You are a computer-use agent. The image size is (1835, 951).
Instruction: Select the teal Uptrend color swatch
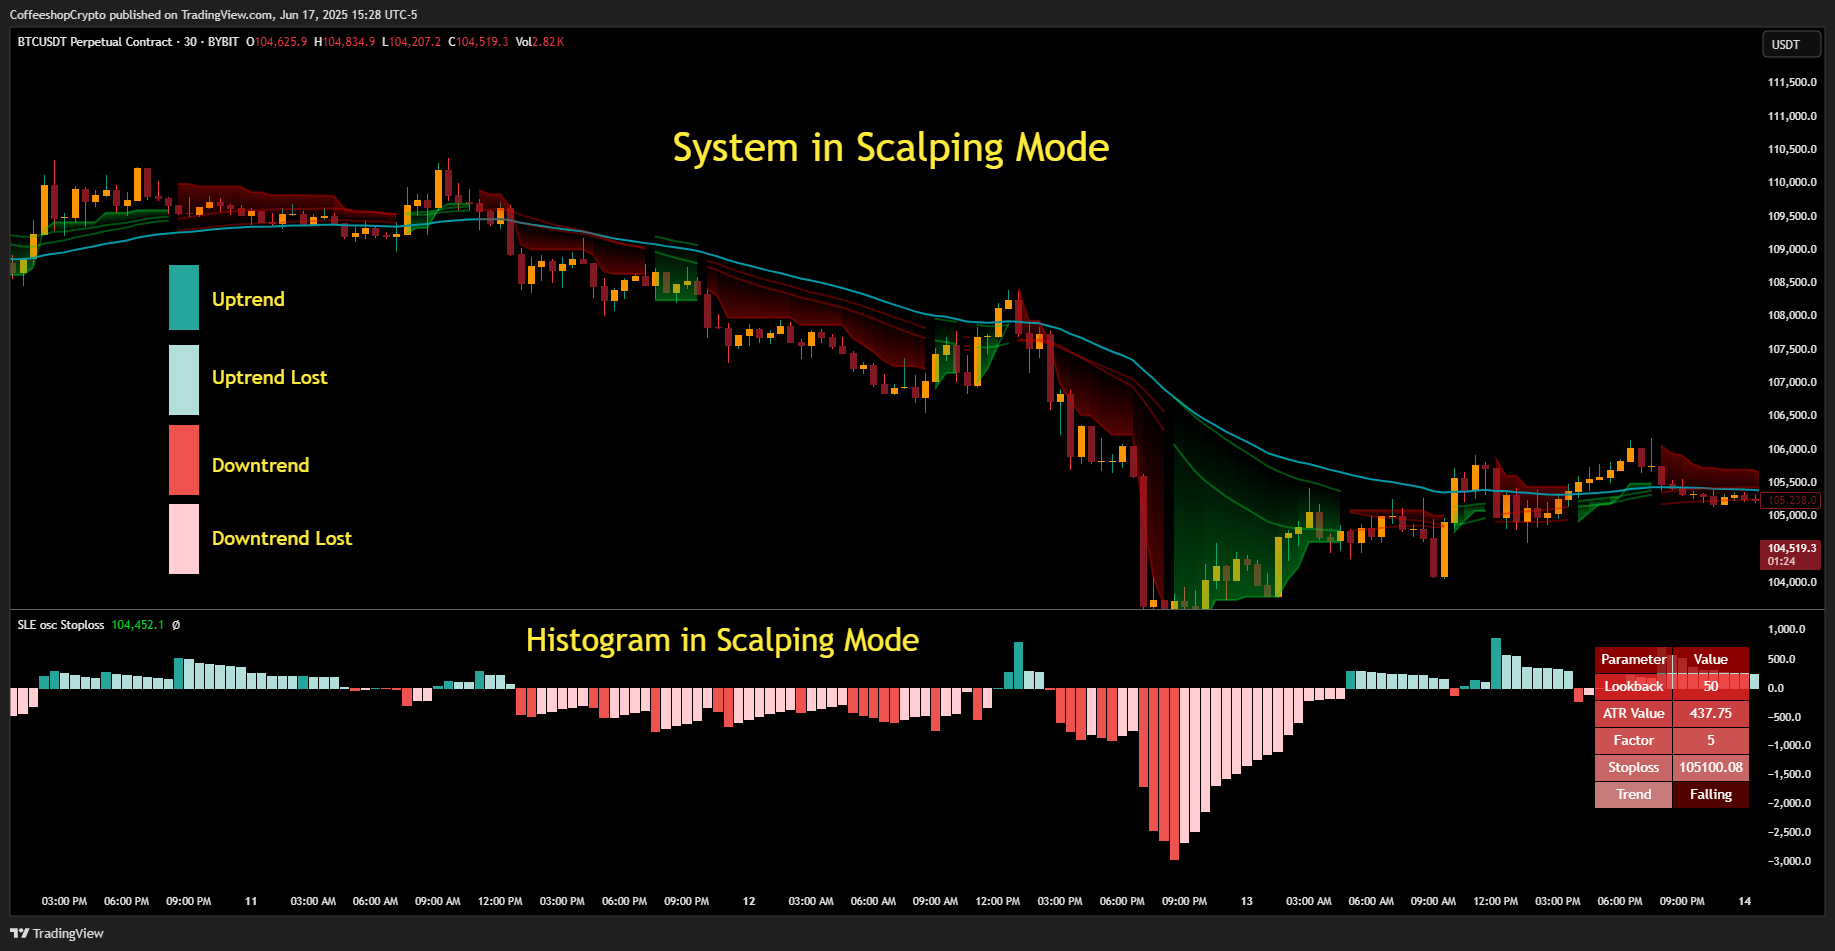point(184,297)
